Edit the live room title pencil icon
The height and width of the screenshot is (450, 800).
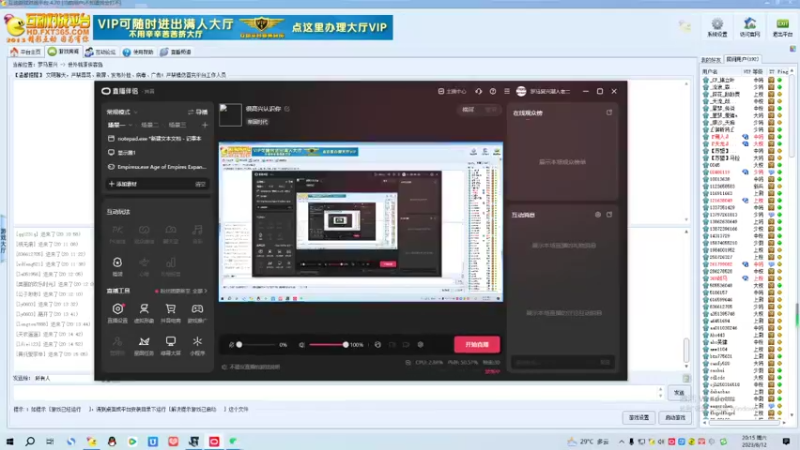point(287,109)
